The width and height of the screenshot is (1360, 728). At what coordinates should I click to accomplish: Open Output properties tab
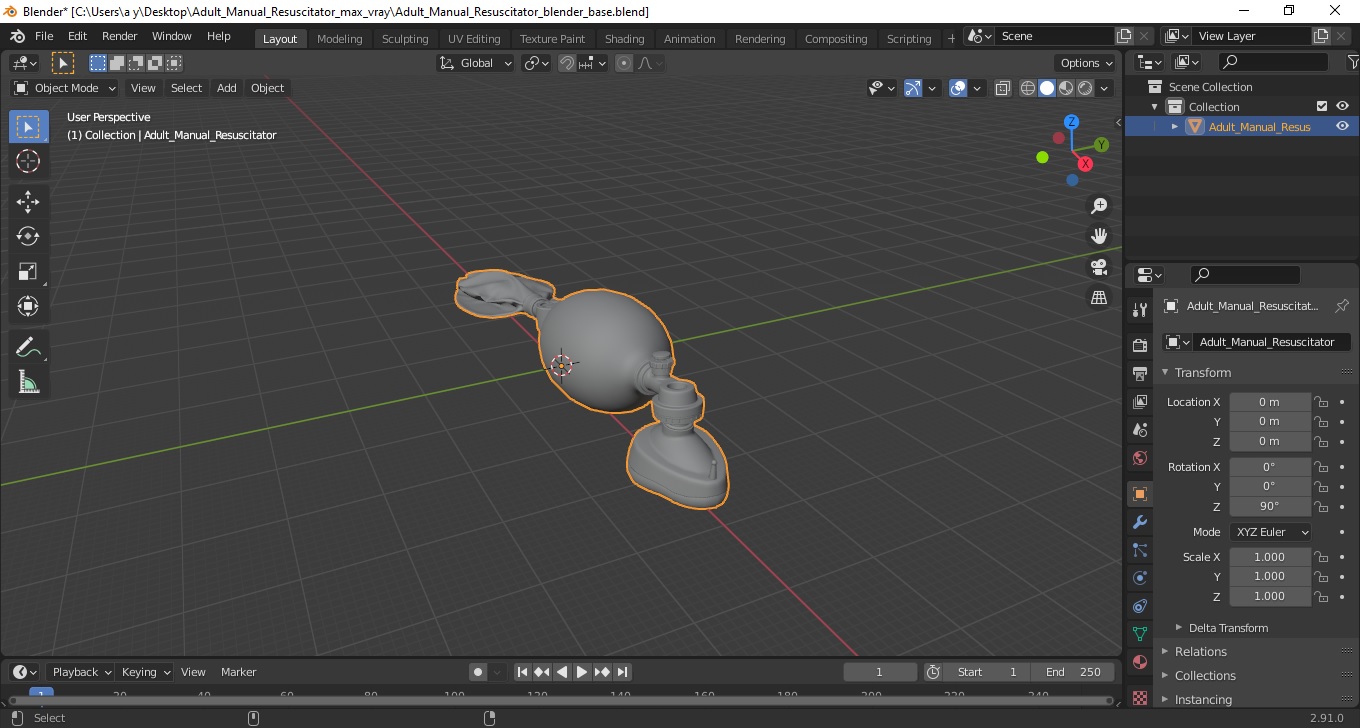point(1140,373)
